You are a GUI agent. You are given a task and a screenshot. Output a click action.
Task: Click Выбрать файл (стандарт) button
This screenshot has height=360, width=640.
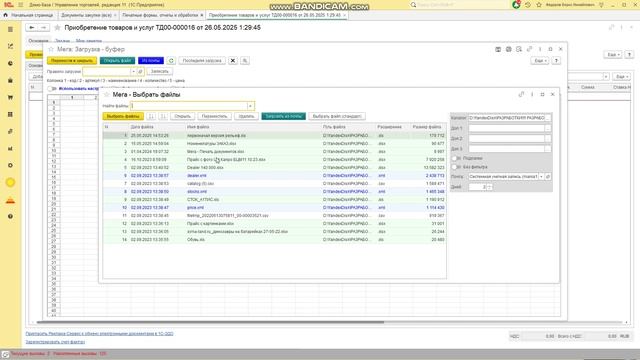[x=337, y=116]
